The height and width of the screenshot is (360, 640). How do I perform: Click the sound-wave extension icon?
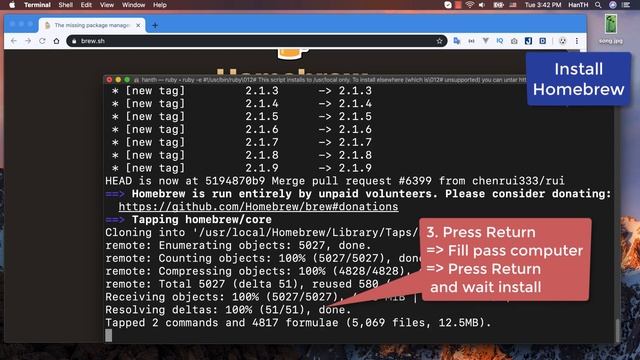pyautogui.click(x=471, y=41)
